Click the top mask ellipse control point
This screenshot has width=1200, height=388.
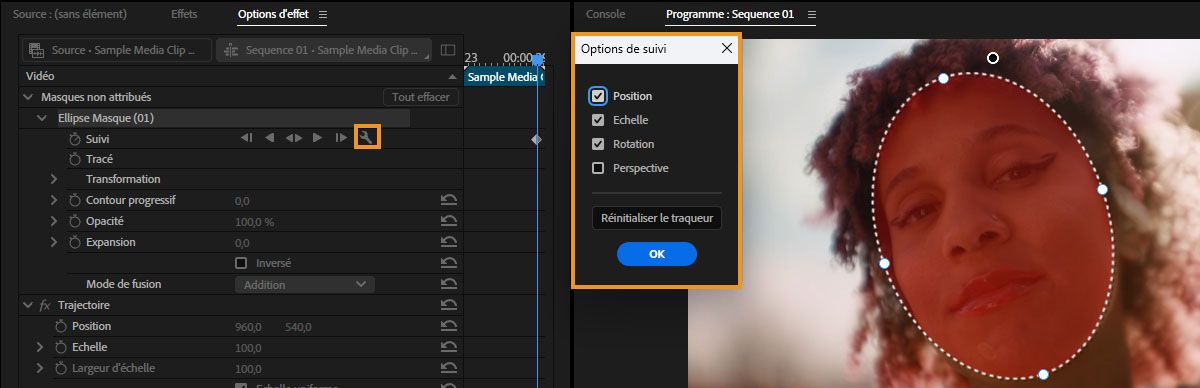pyautogui.click(x=943, y=78)
